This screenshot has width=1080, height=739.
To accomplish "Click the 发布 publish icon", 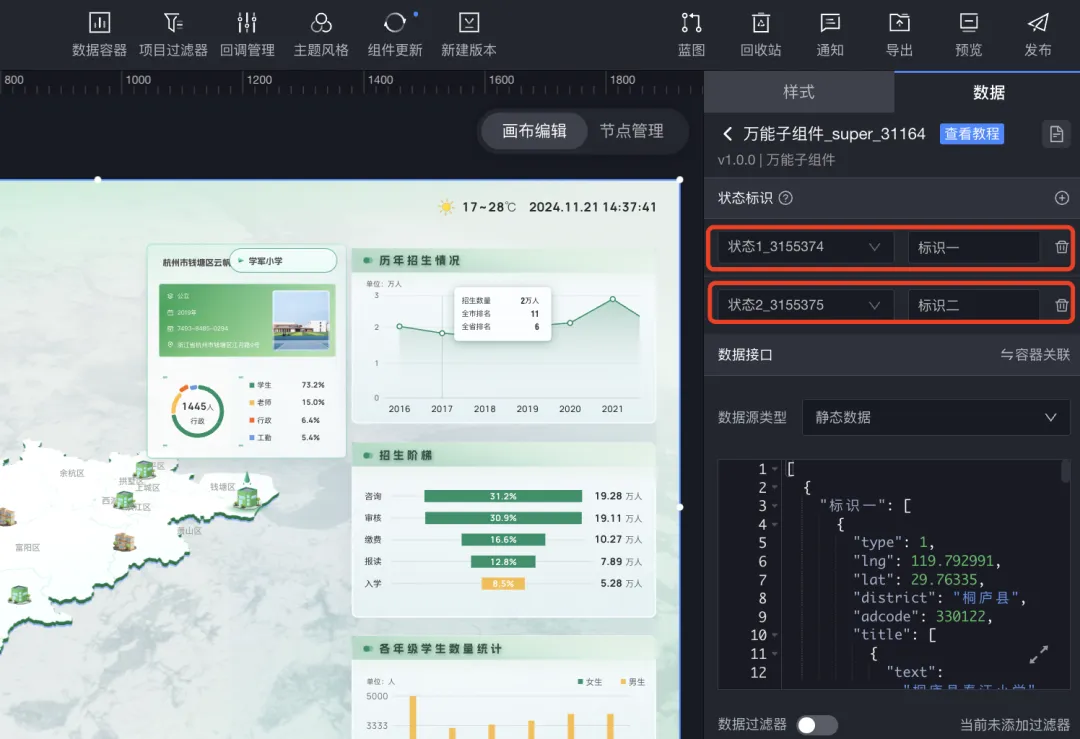I will 1038,23.
